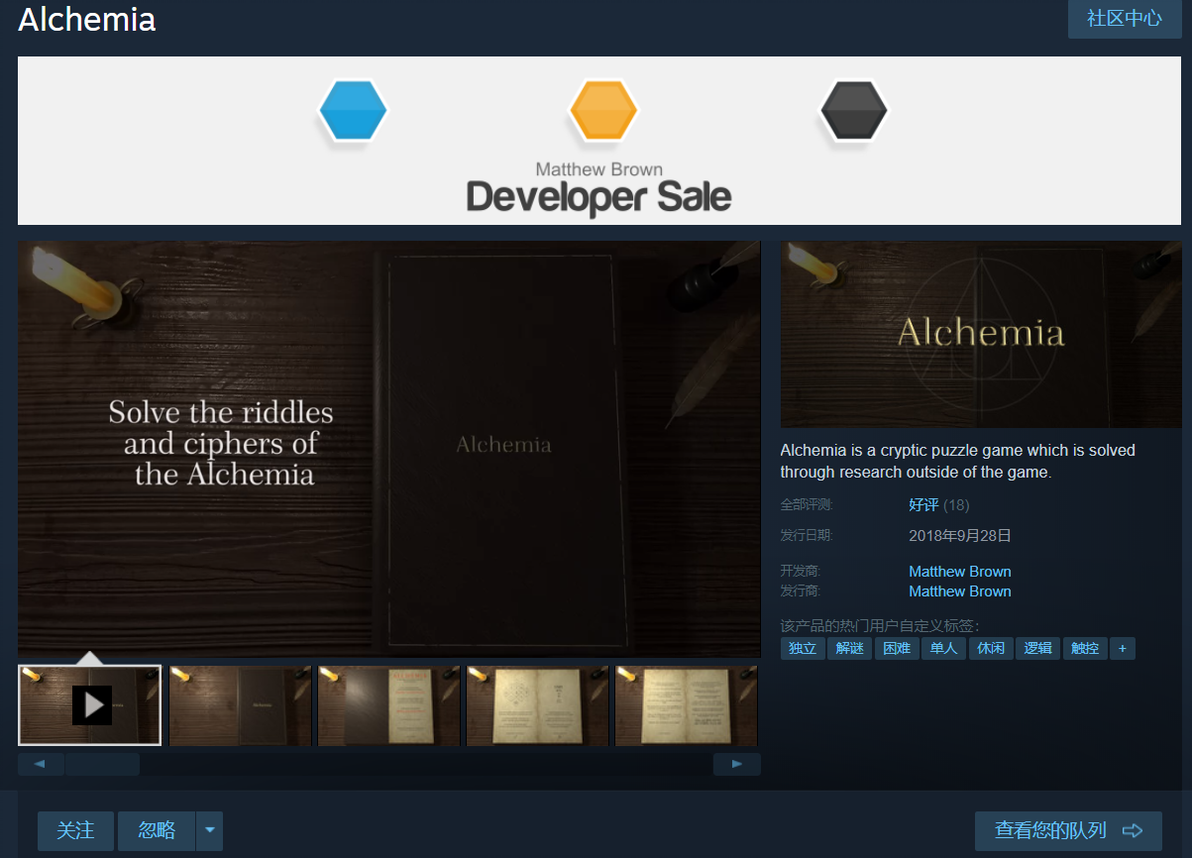Image resolution: width=1192 pixels, height=858 pixels.
Task: Open 查看您的队列 view your queue
Action: [x=1068, y=831]
